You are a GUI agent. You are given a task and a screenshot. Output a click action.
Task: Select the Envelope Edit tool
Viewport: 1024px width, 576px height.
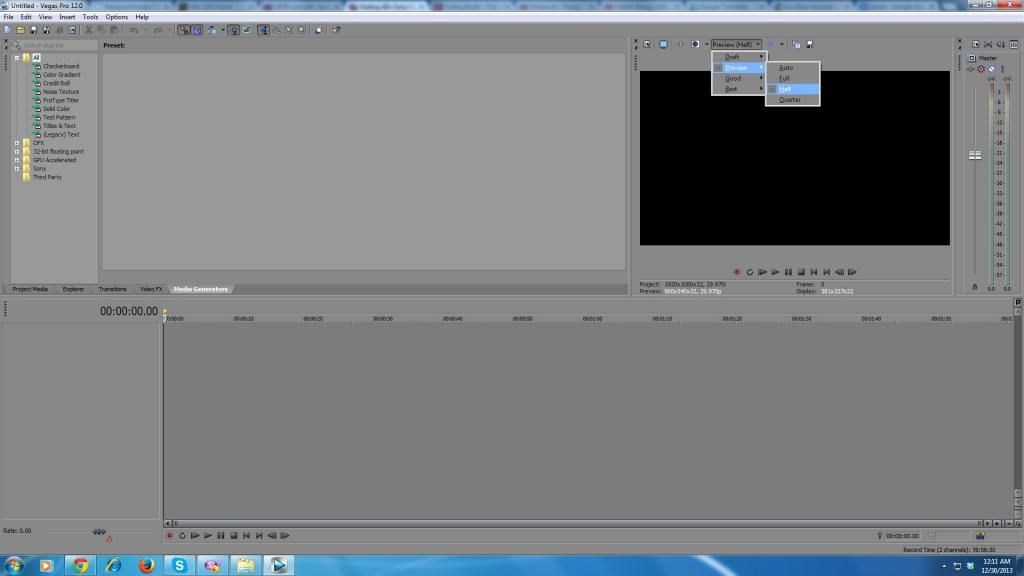pos(276,30)
